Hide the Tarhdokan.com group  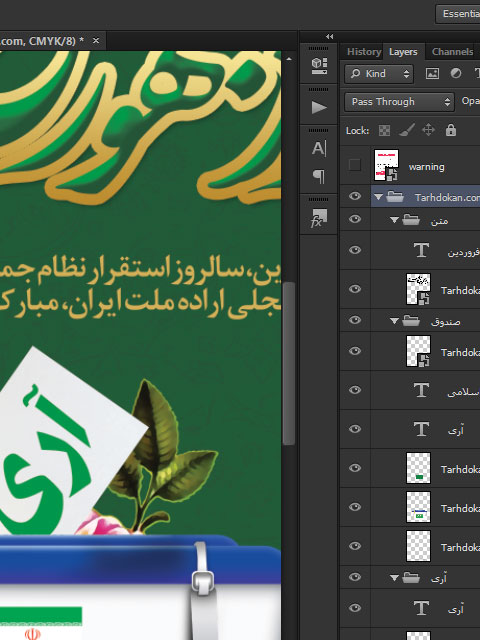[x=355, y=196]
